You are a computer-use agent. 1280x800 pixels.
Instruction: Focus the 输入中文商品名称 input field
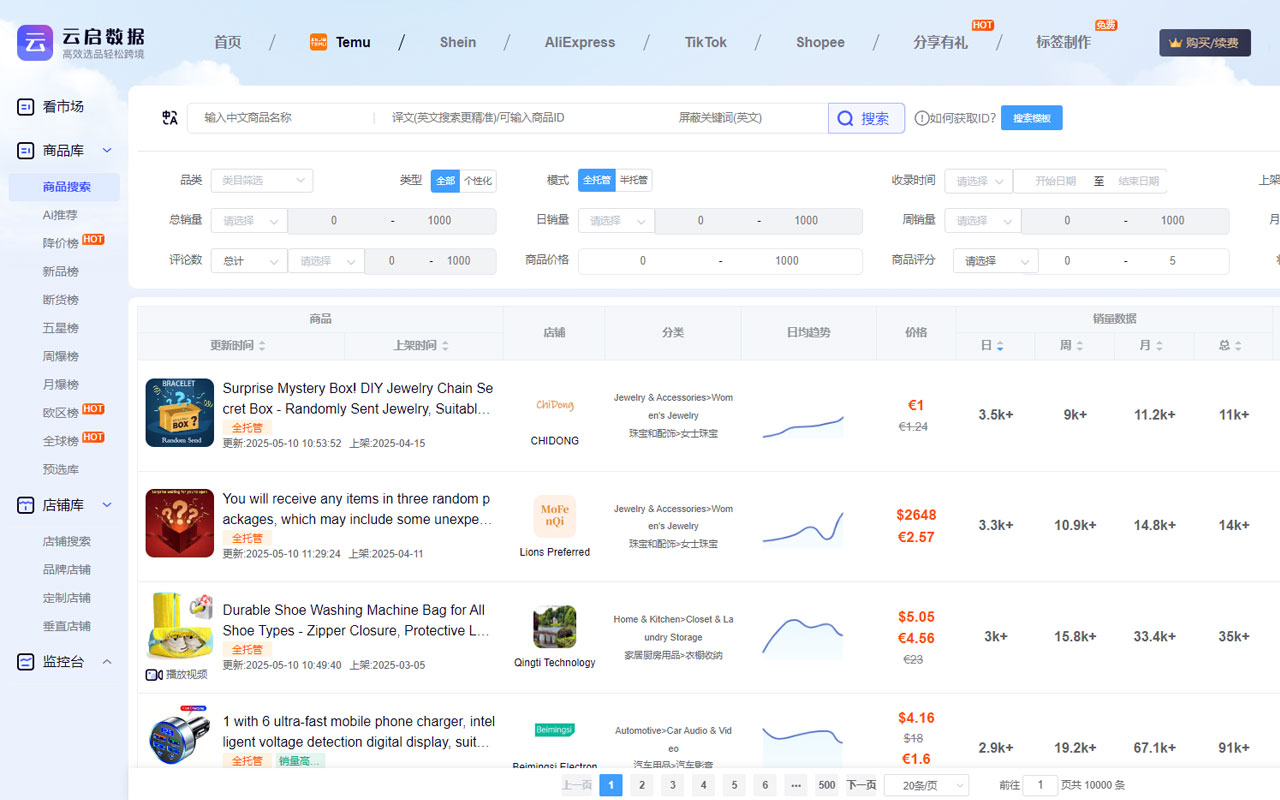(283, 118)
